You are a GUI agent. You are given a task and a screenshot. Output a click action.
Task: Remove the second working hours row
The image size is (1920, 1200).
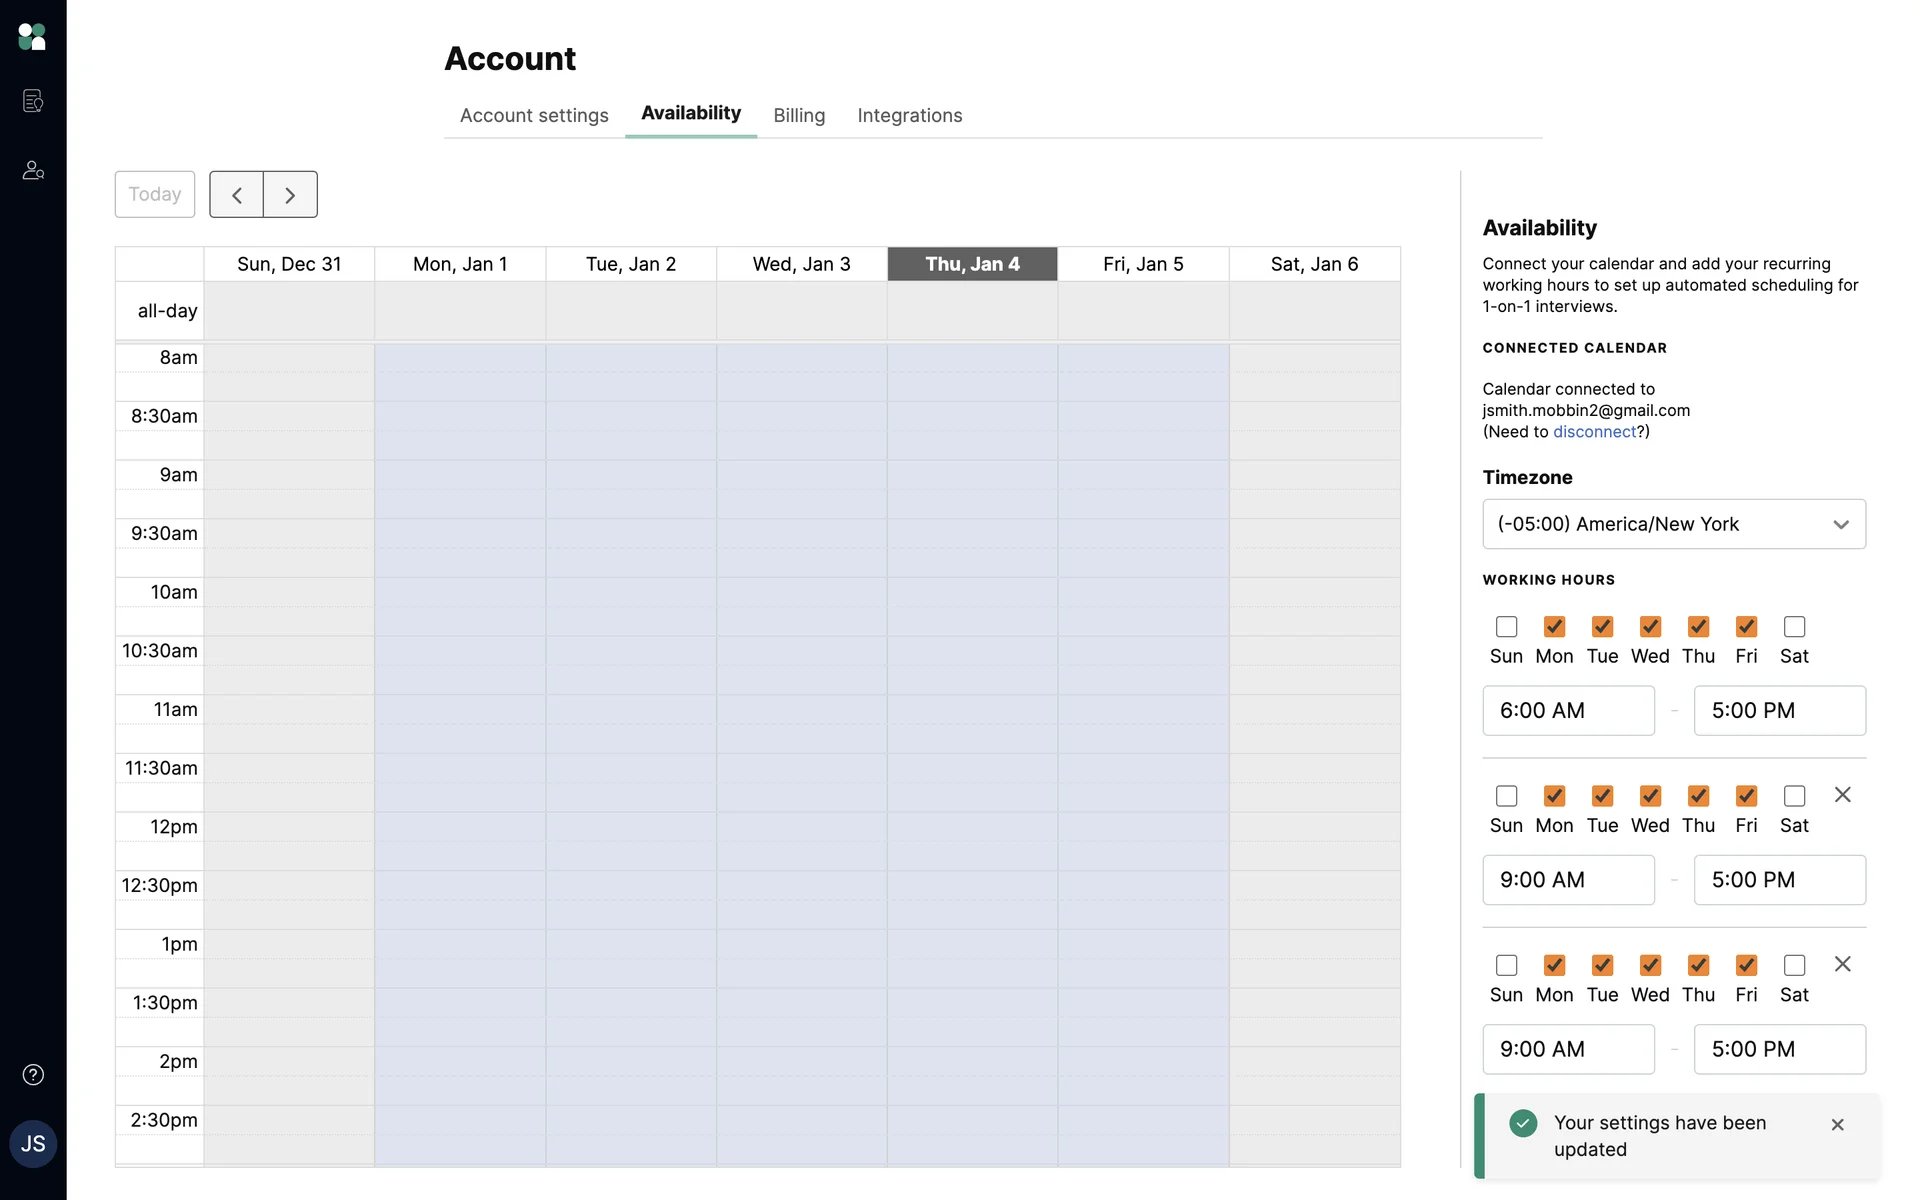point(1842,795)
